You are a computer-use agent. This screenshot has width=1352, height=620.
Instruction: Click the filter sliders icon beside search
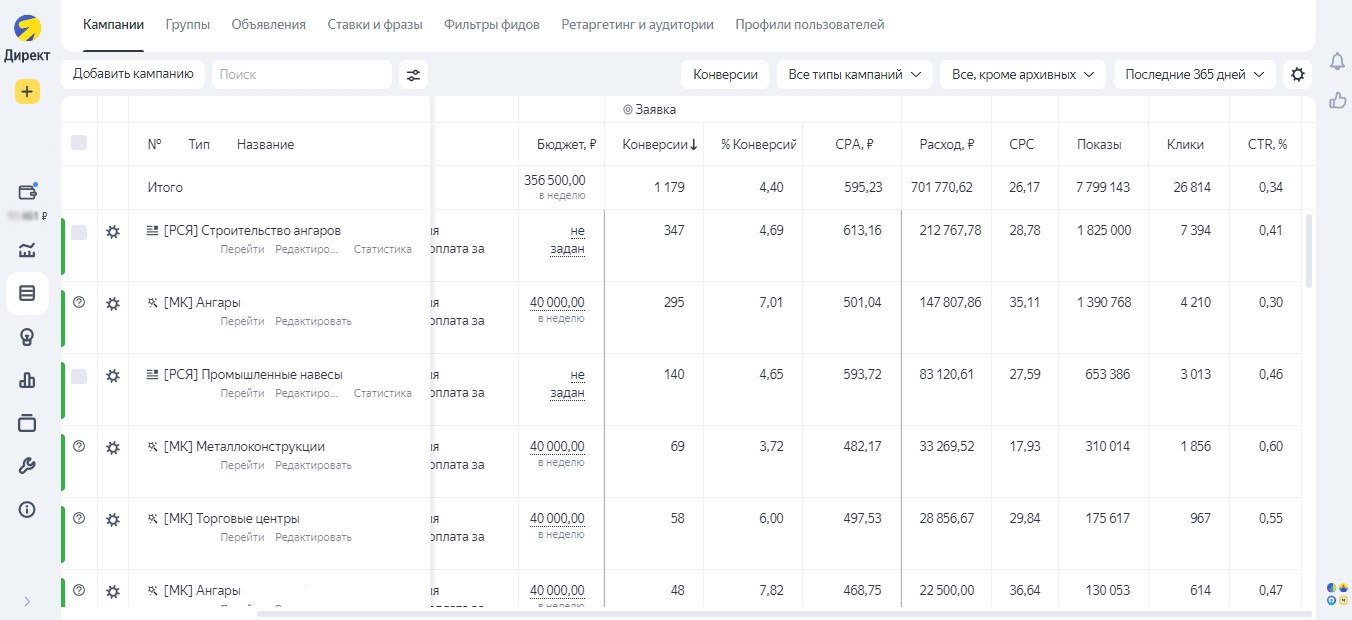pos(413,74)
